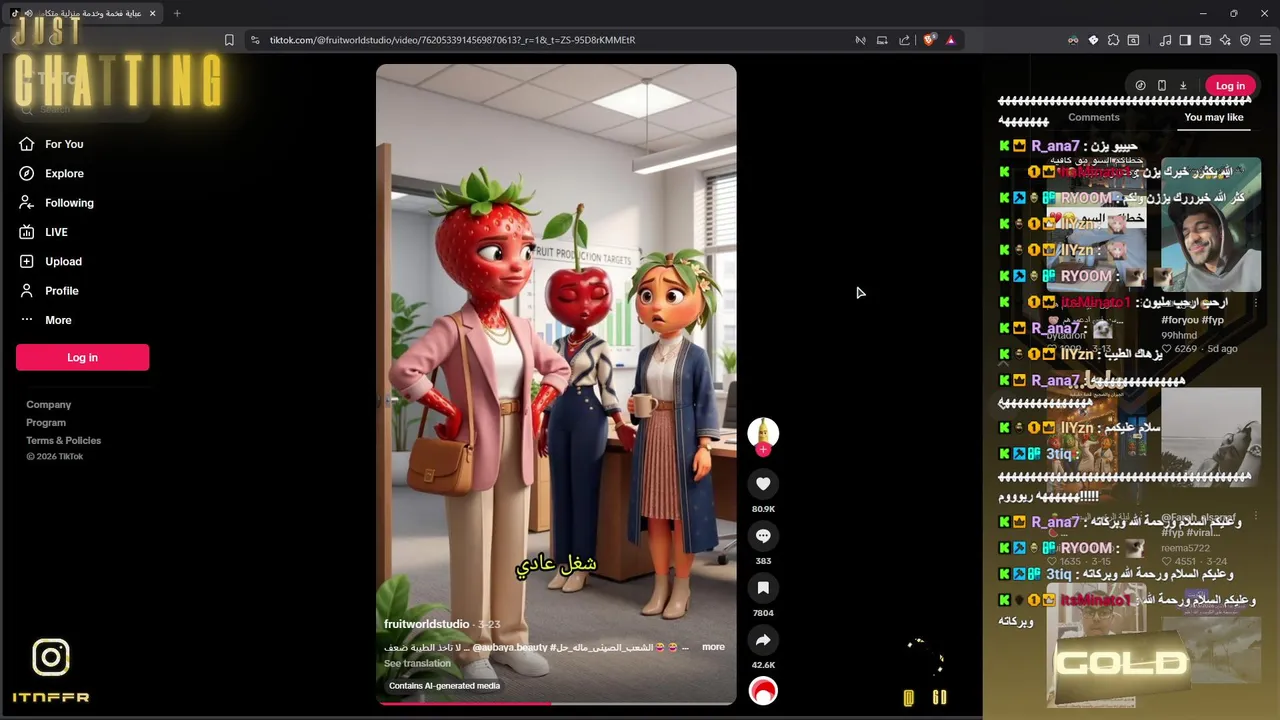Open the Extensions puzzle piece menu

(x=1113, y=40)
